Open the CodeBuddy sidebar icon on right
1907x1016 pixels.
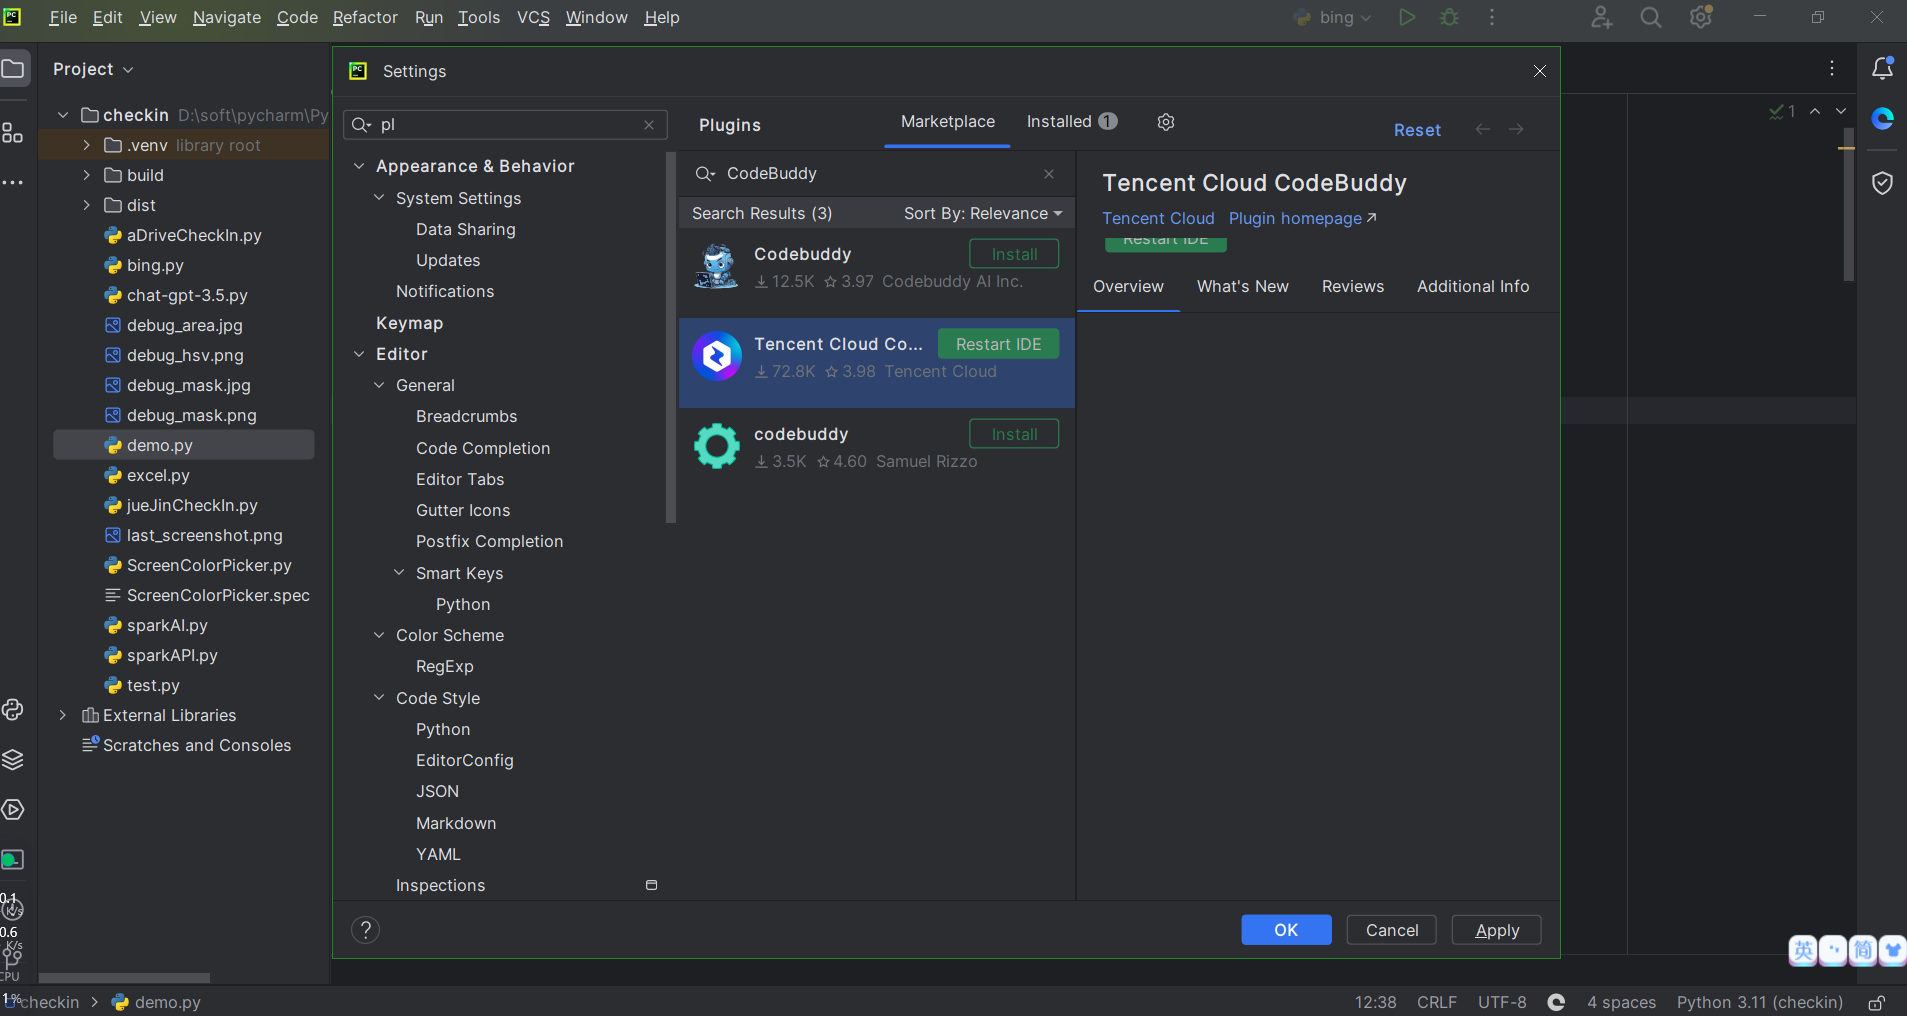(1882, 118)
